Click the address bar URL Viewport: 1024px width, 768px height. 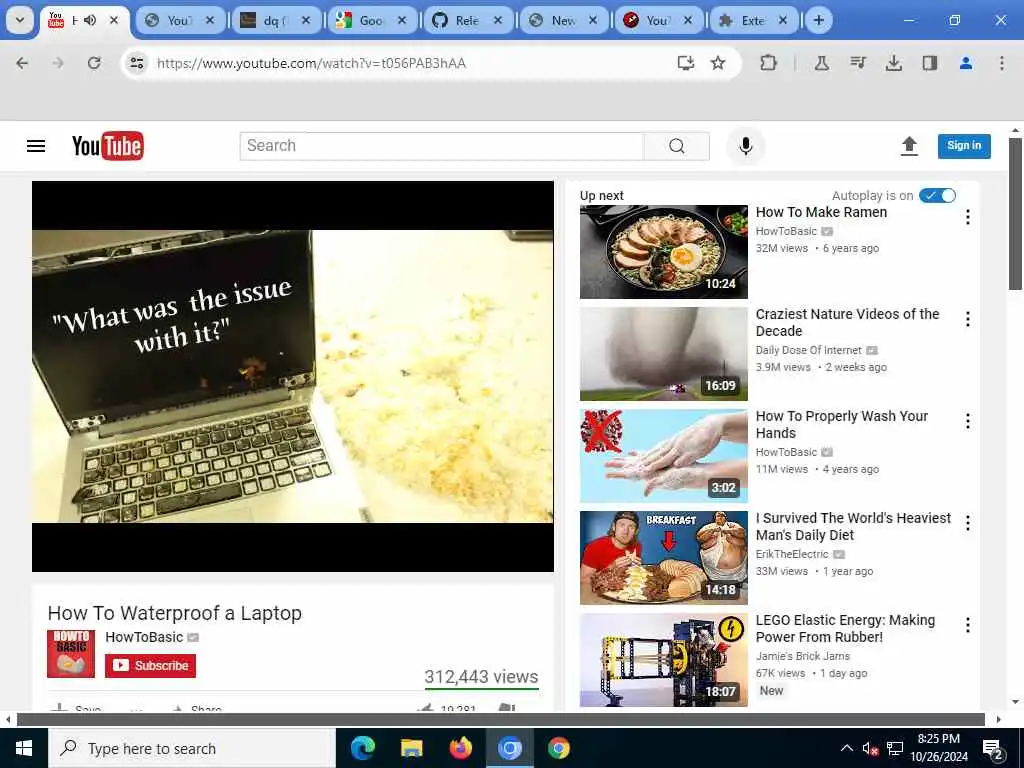(x=312, y=63)
